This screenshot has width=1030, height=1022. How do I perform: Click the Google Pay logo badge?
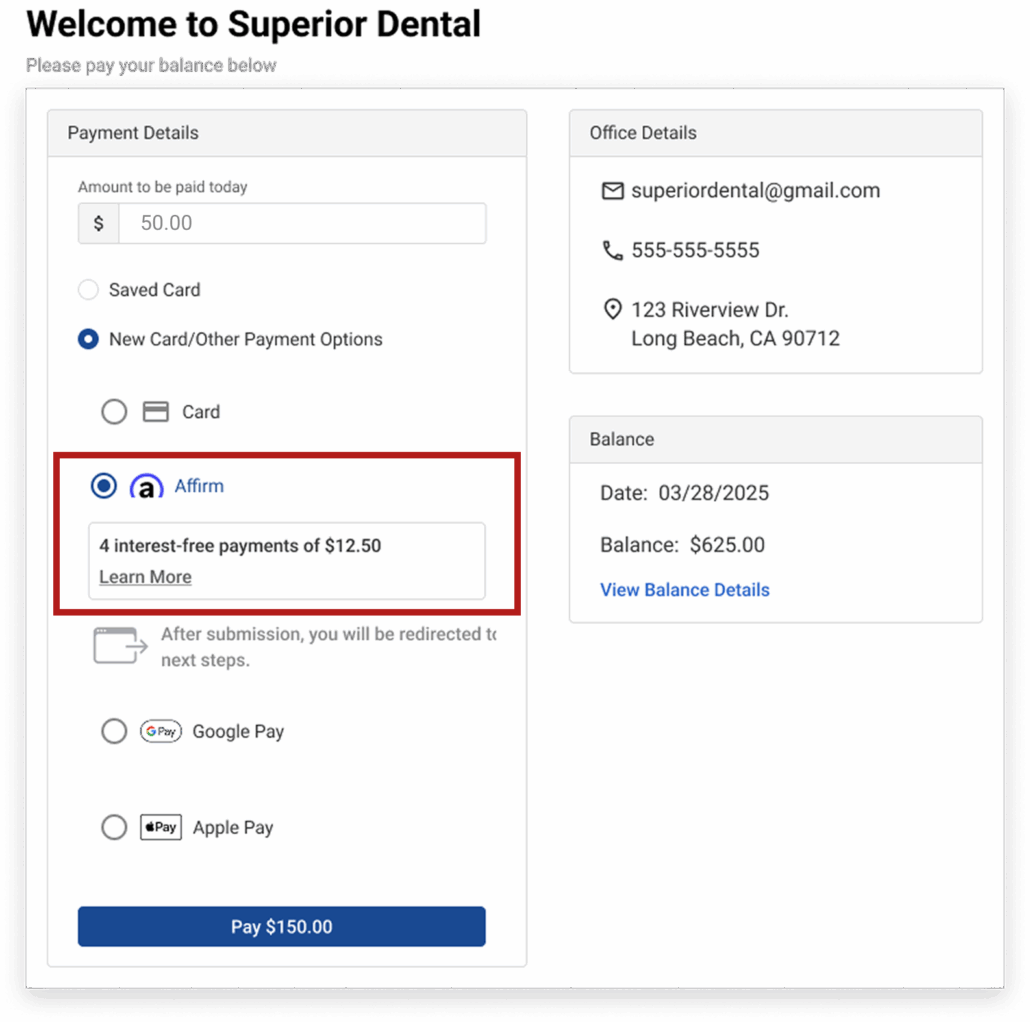160,732
